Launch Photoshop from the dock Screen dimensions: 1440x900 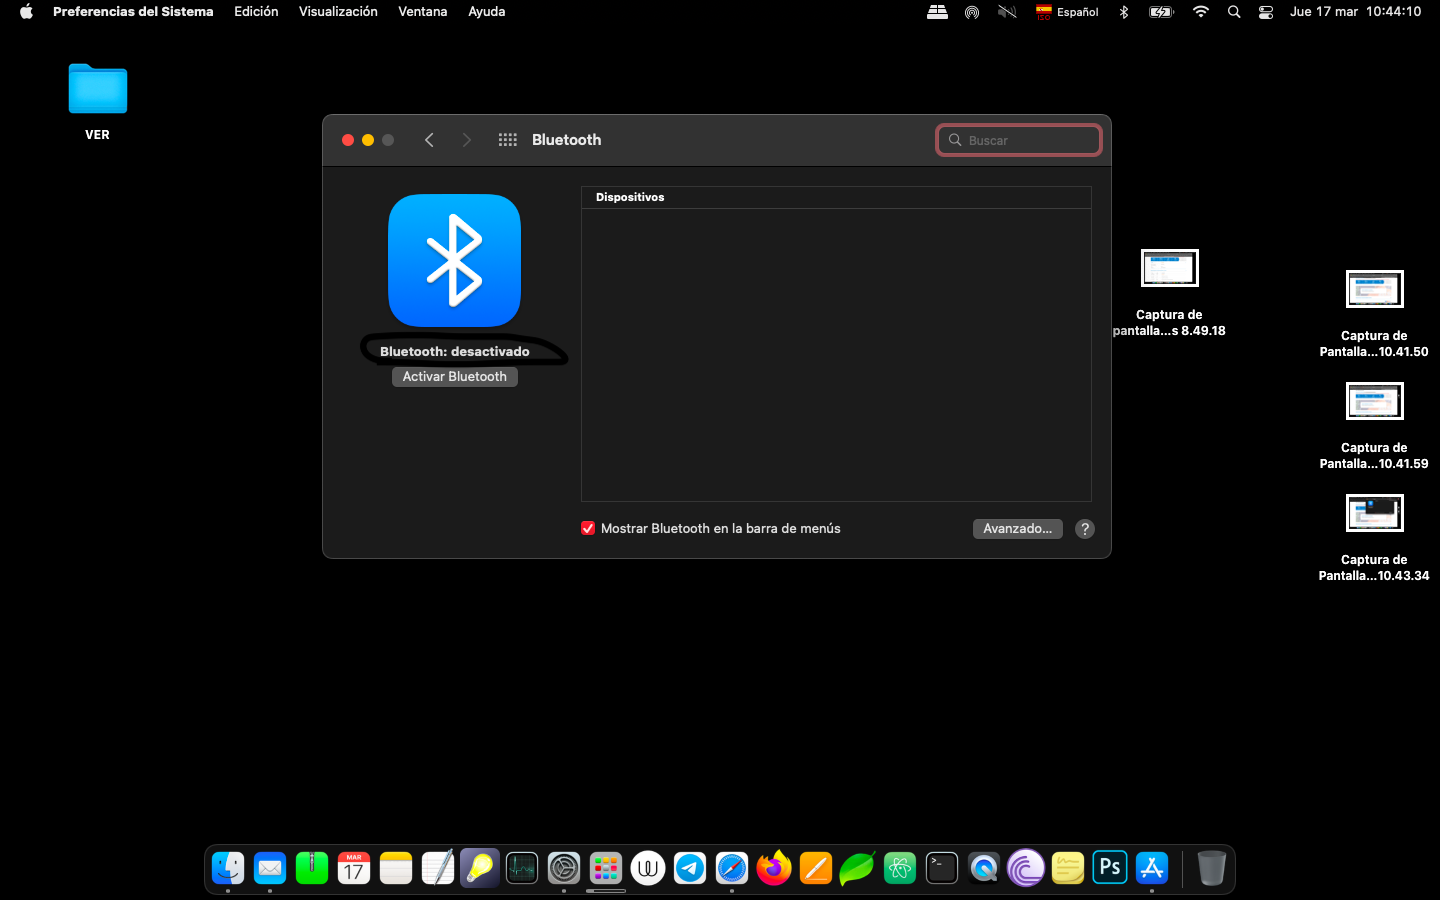tap(1110, 868)
